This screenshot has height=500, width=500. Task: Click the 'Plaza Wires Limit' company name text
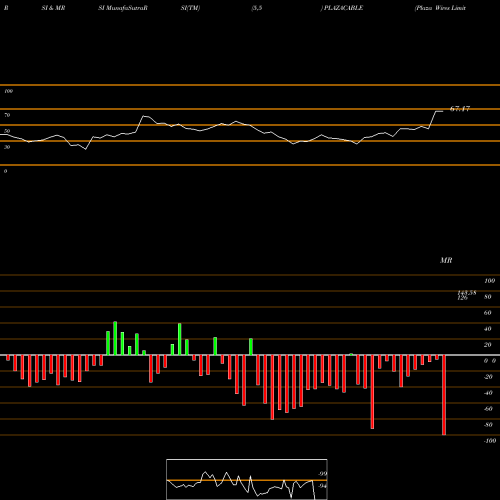click(x=440, y=8)
